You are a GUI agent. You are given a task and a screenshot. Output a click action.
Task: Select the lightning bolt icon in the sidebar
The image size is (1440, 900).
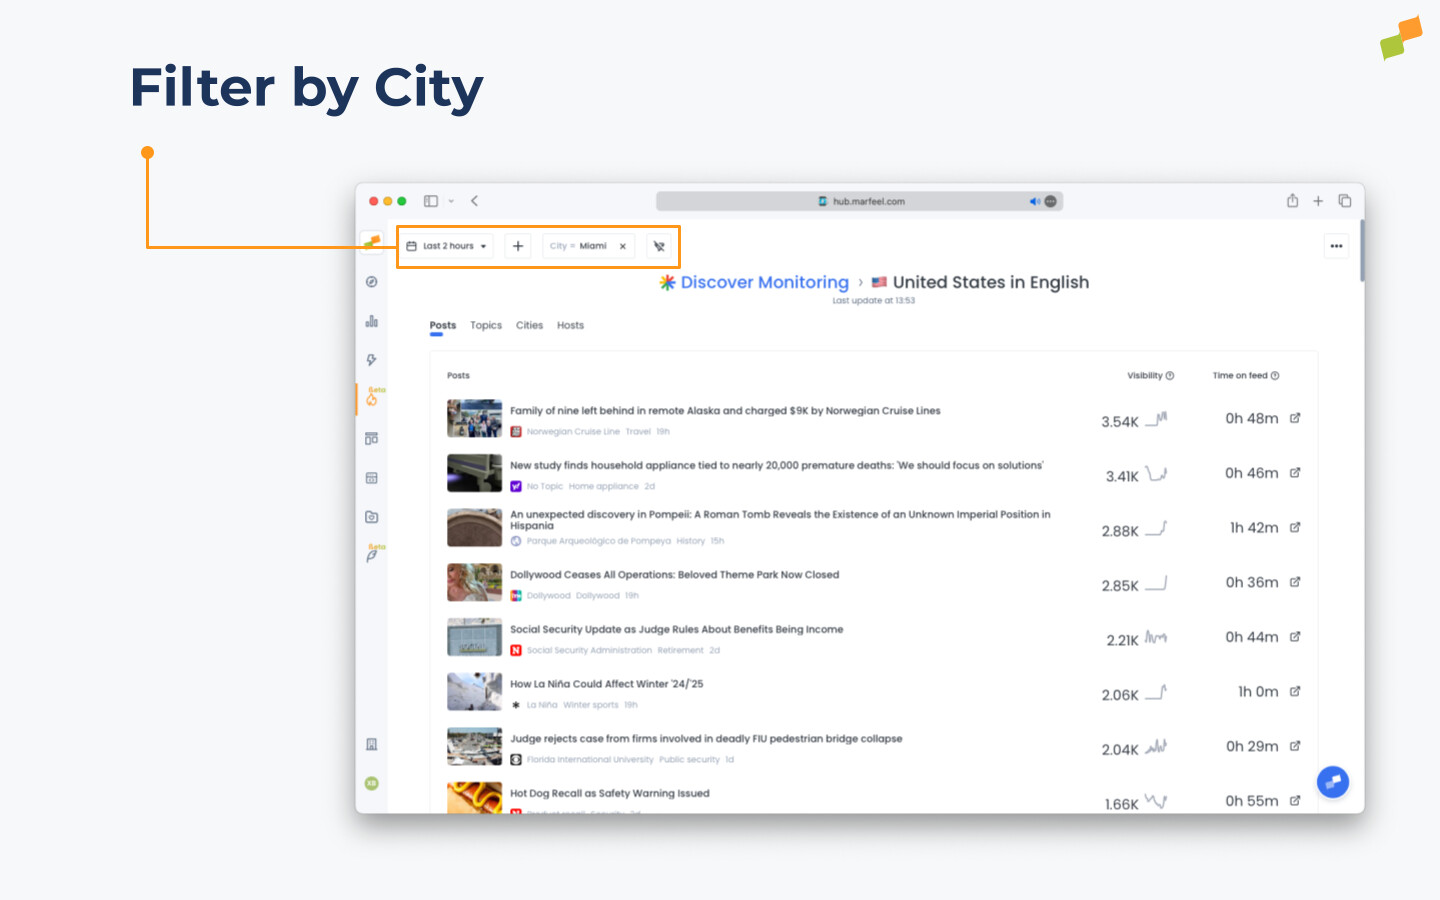pos(371,359)
